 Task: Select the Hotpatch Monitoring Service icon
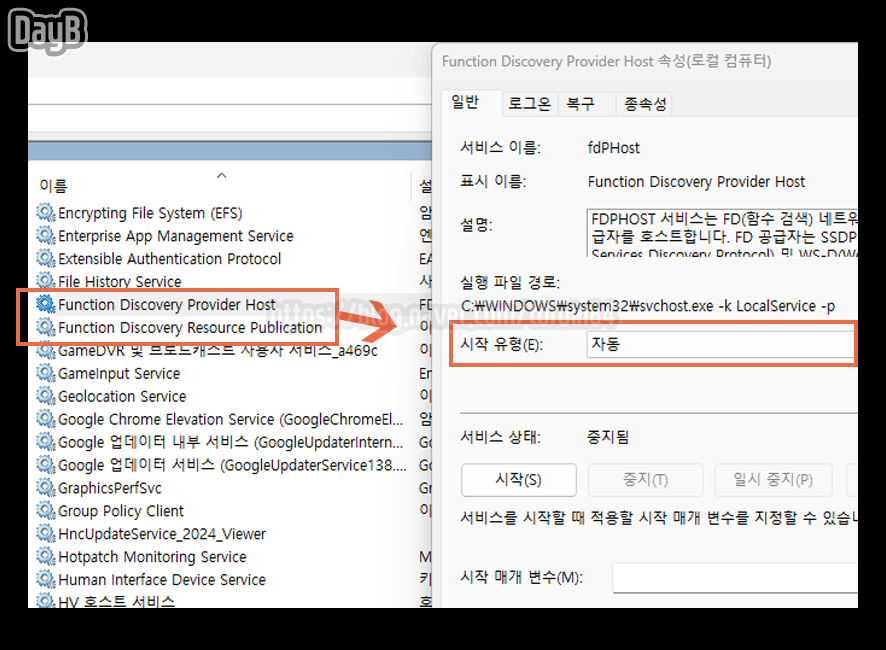coord(44,557)
